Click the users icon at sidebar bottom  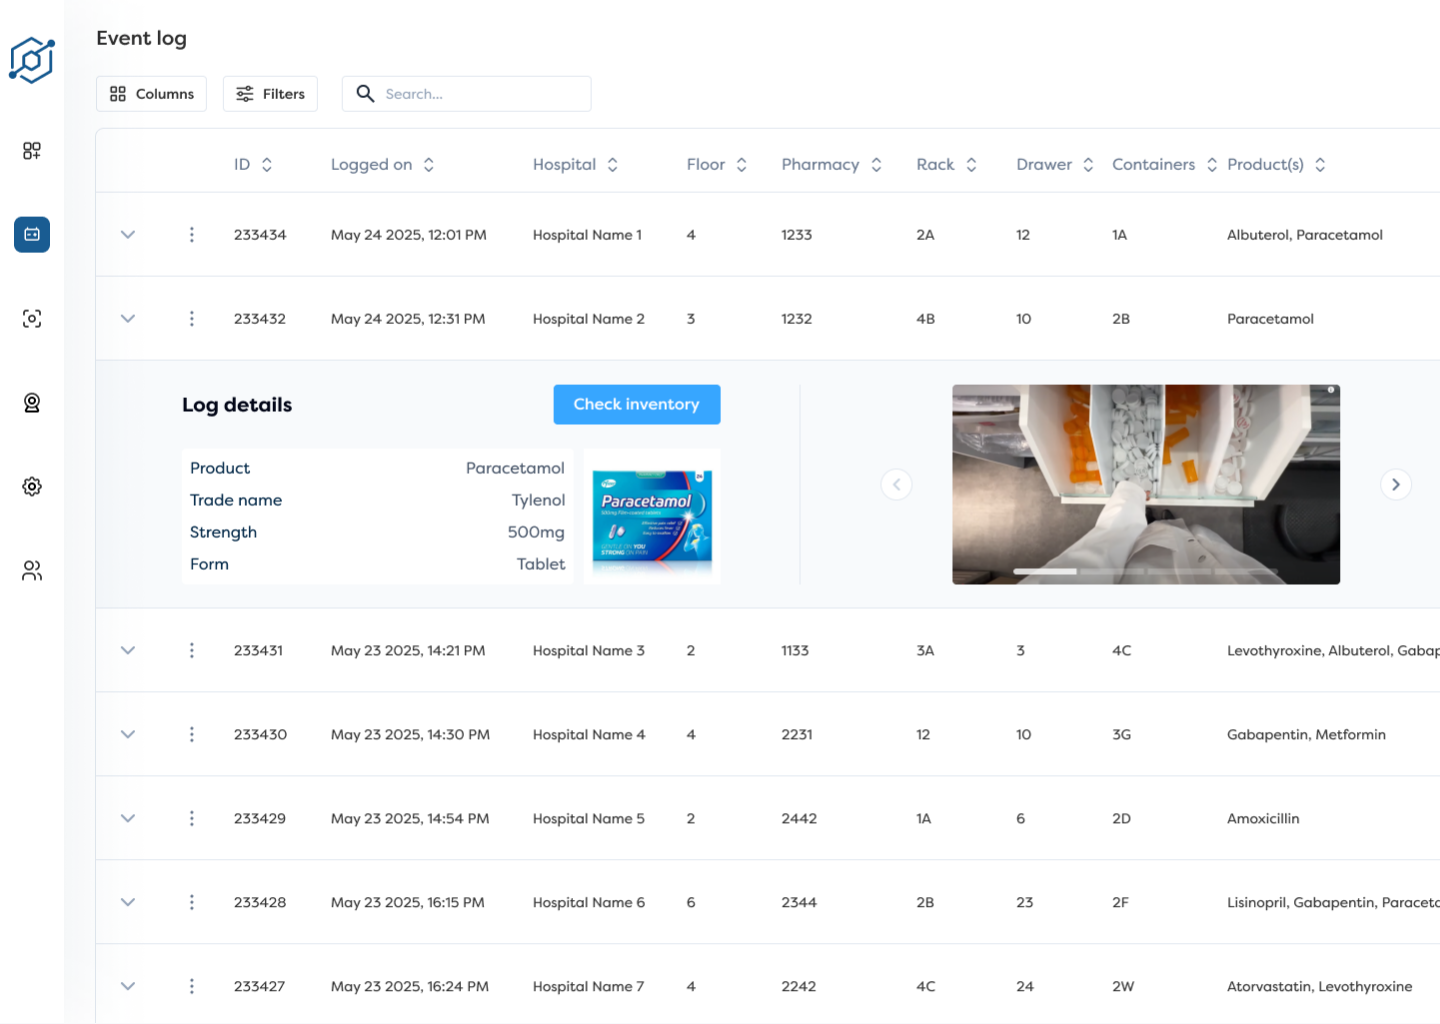click(31, 570)
